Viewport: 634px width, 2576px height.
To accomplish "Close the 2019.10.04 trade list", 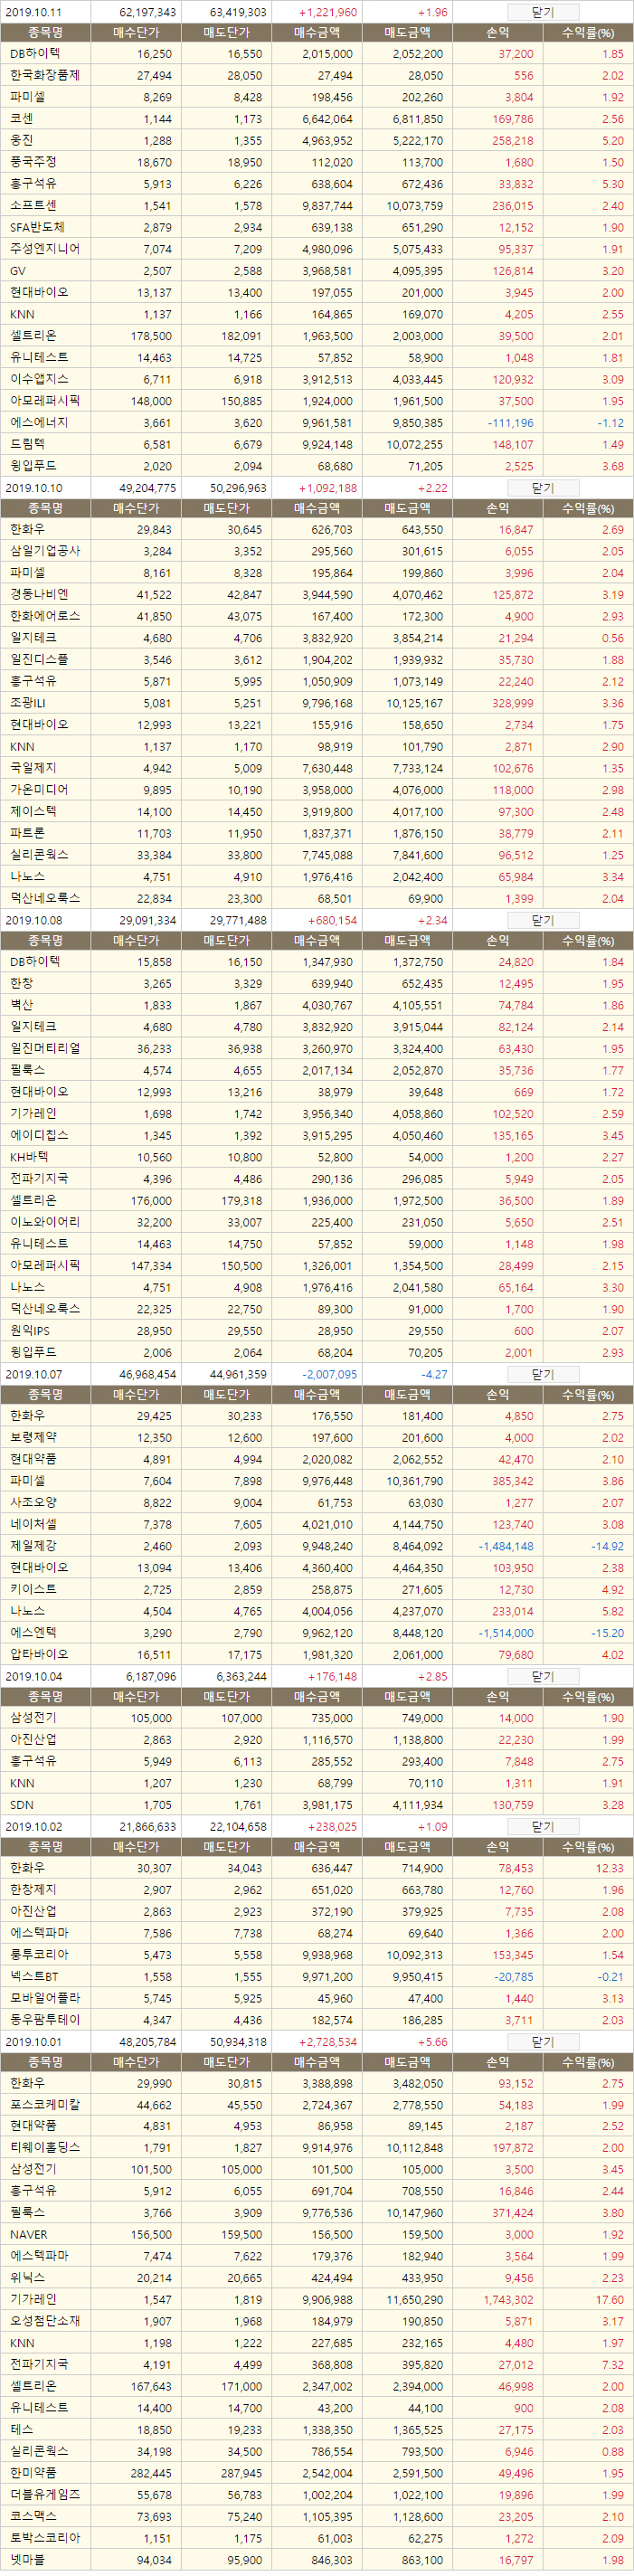I will [x=542, y=1676].
